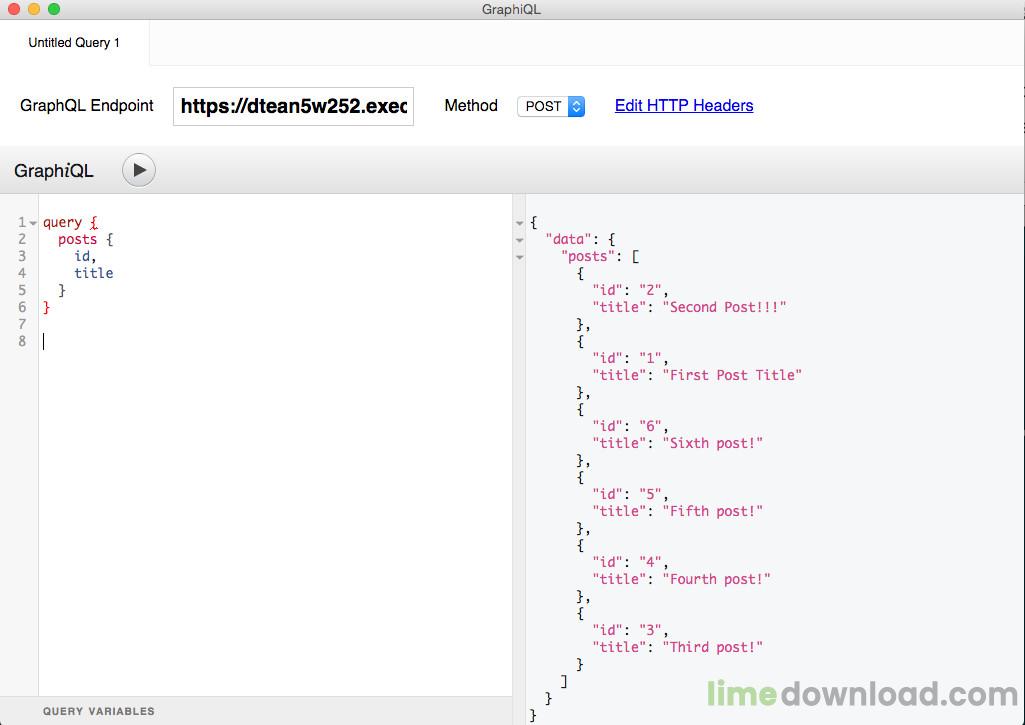
Task: Run the query with the play button
Action: tap(139, 170)
